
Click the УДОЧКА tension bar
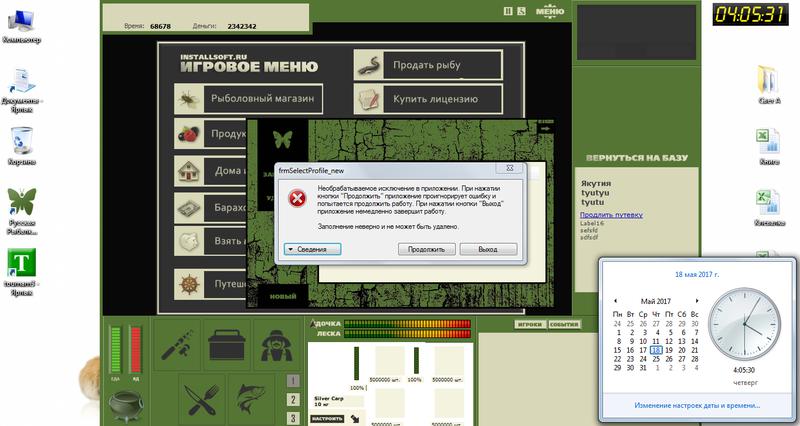[x=407, y=324]
